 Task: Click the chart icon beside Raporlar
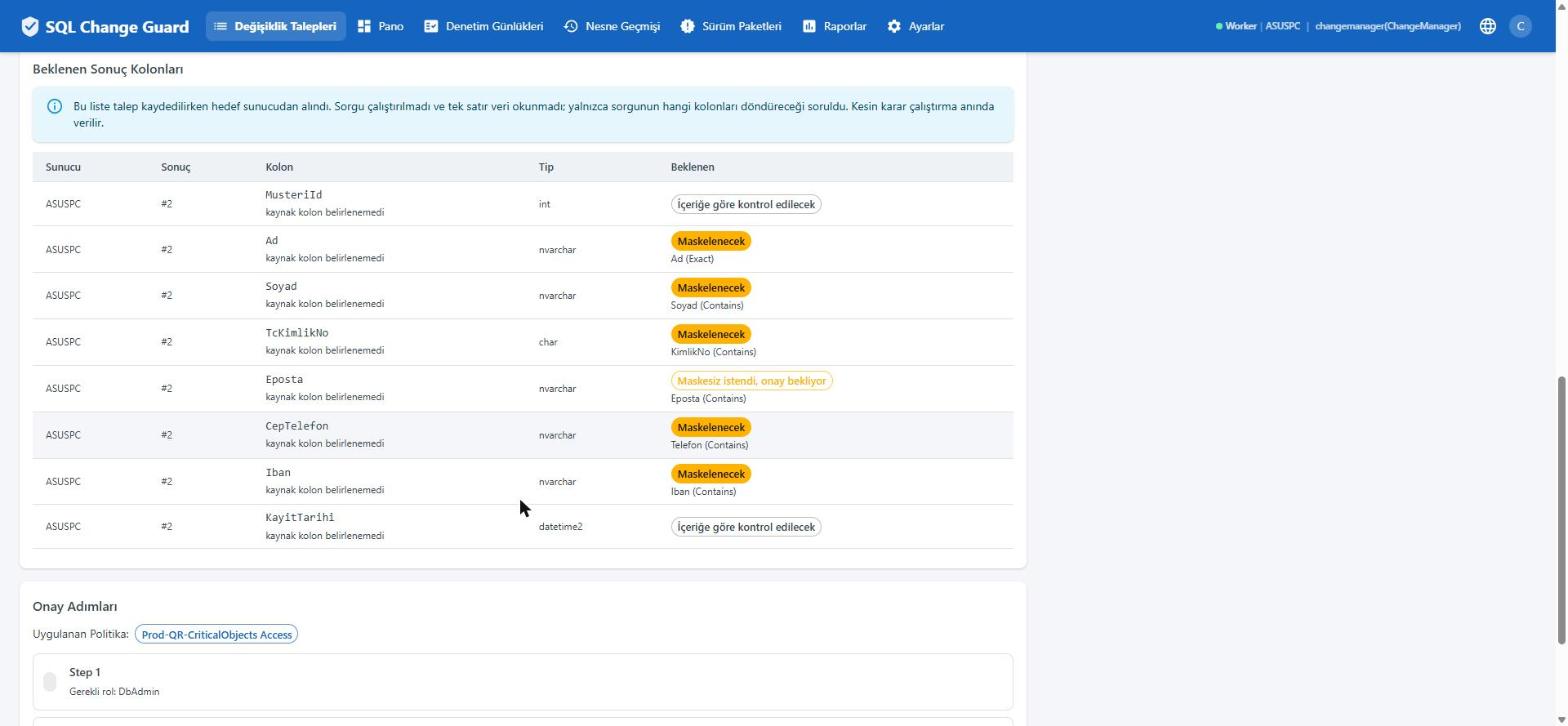point(809,26)
